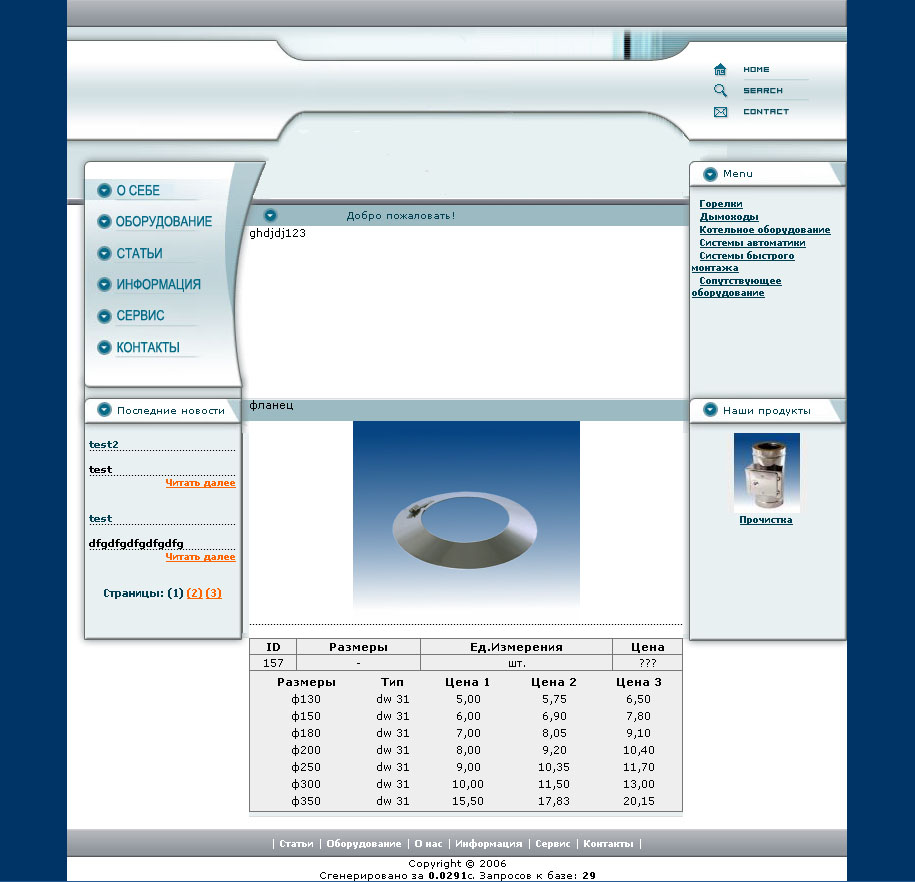
Task: Click Читать далее under dfgdfgdfgdfgdfg
Action: 200,557
